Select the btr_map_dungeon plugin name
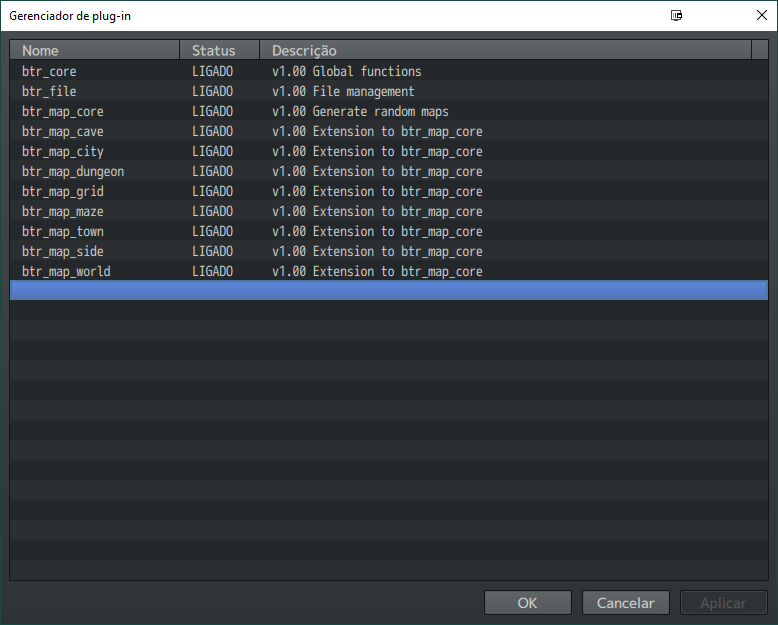The height and width of the screenshot is (625, 778). click(73, 172)
